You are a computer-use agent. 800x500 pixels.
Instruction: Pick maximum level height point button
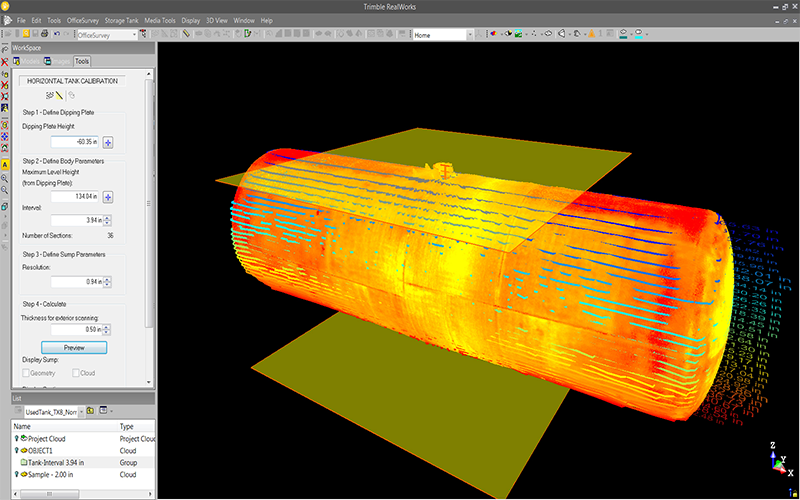[x=108, y=197]
